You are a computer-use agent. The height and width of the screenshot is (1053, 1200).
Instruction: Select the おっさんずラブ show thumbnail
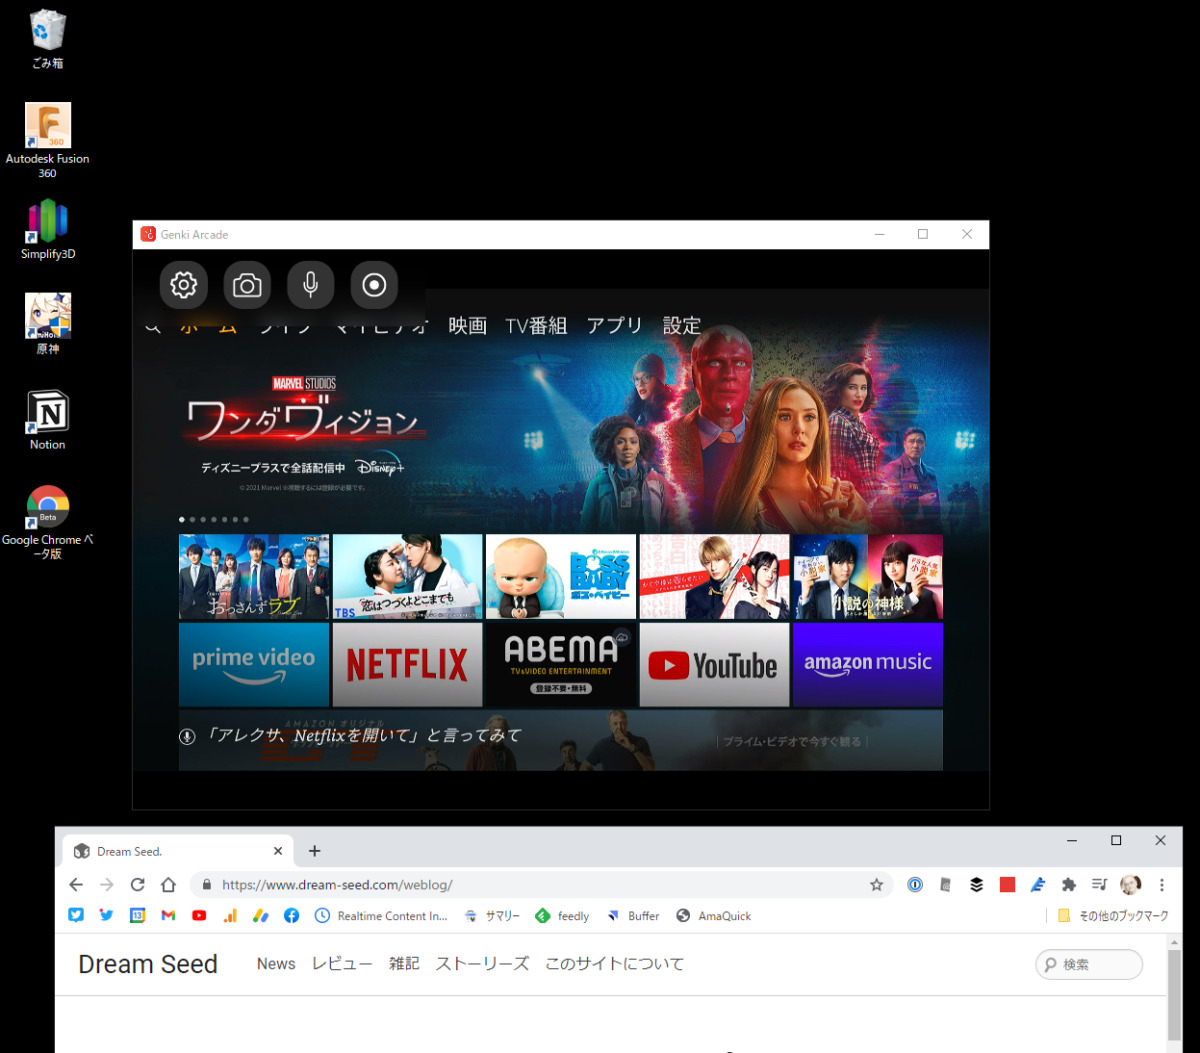point(254,577)
